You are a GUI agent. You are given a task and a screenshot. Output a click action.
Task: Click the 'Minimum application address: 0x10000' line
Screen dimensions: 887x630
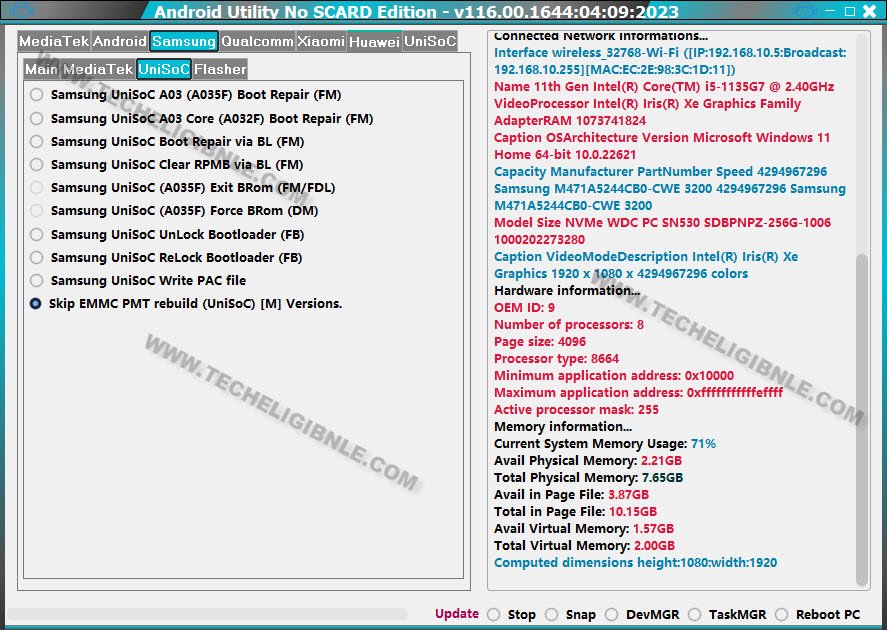pos(614,375)
